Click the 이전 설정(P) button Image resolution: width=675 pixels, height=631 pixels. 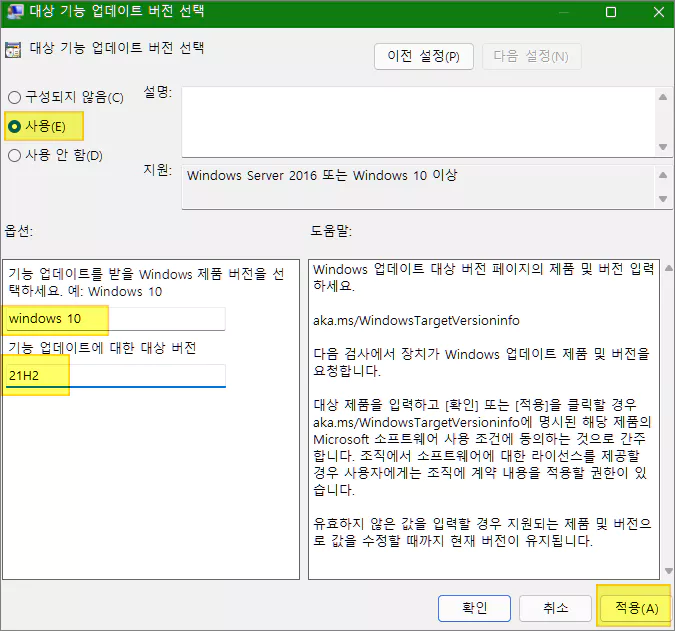(424, 56)
